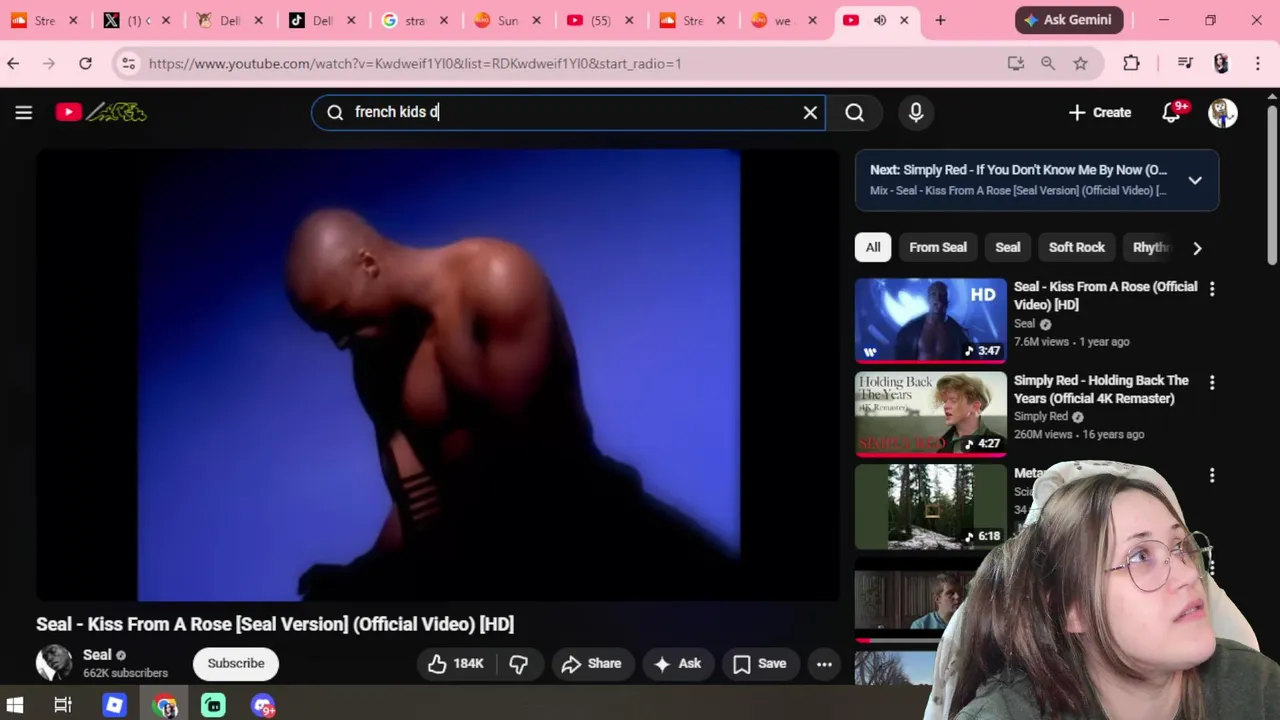Subscribe to the Seal channel
The height and width of the screenshot is (720, 1280).
pyautogui.click(x=236, y=663)
